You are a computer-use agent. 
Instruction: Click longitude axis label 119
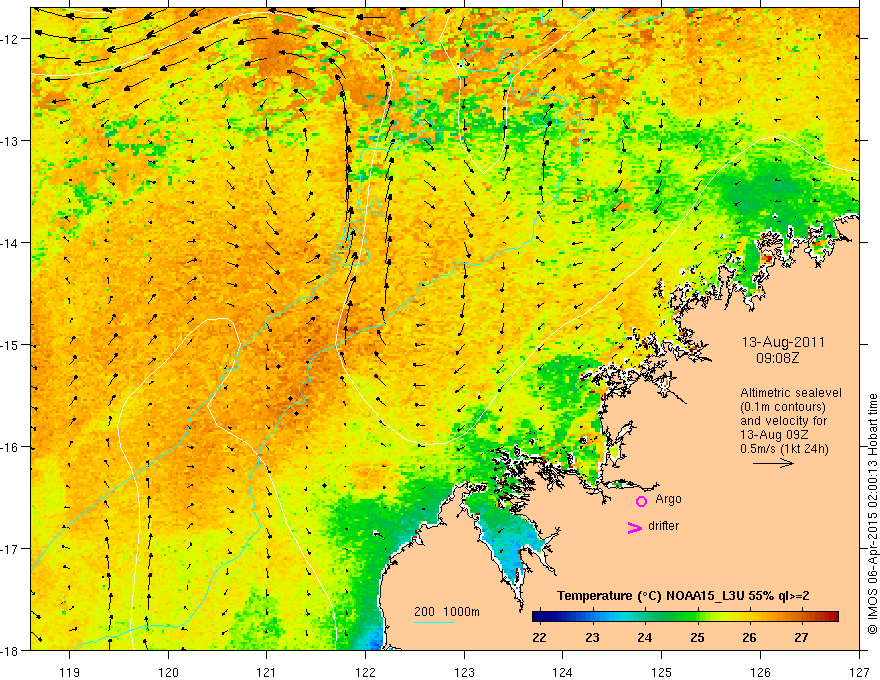70,672
